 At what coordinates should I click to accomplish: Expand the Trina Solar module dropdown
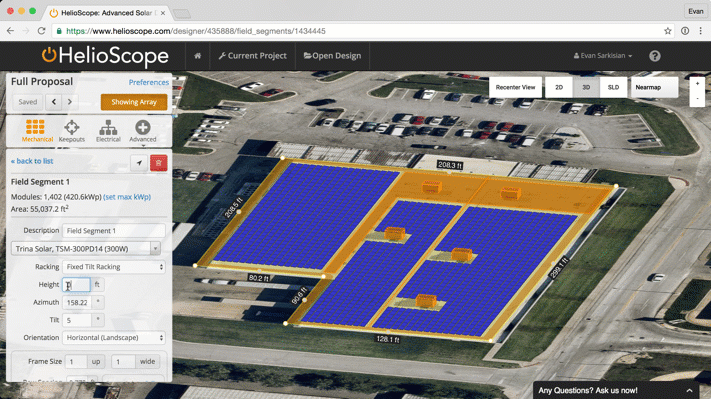point(86,248)
